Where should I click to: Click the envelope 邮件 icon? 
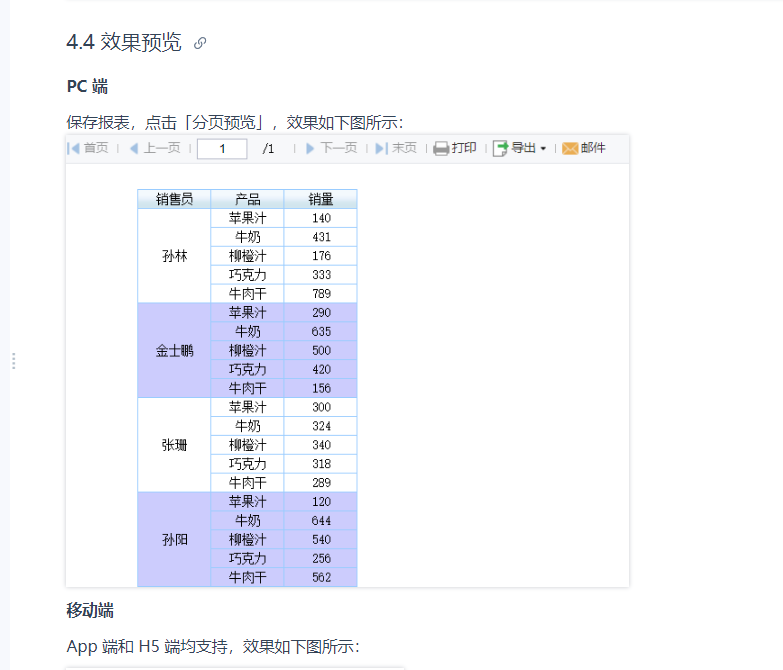click(x=570, y=148)
